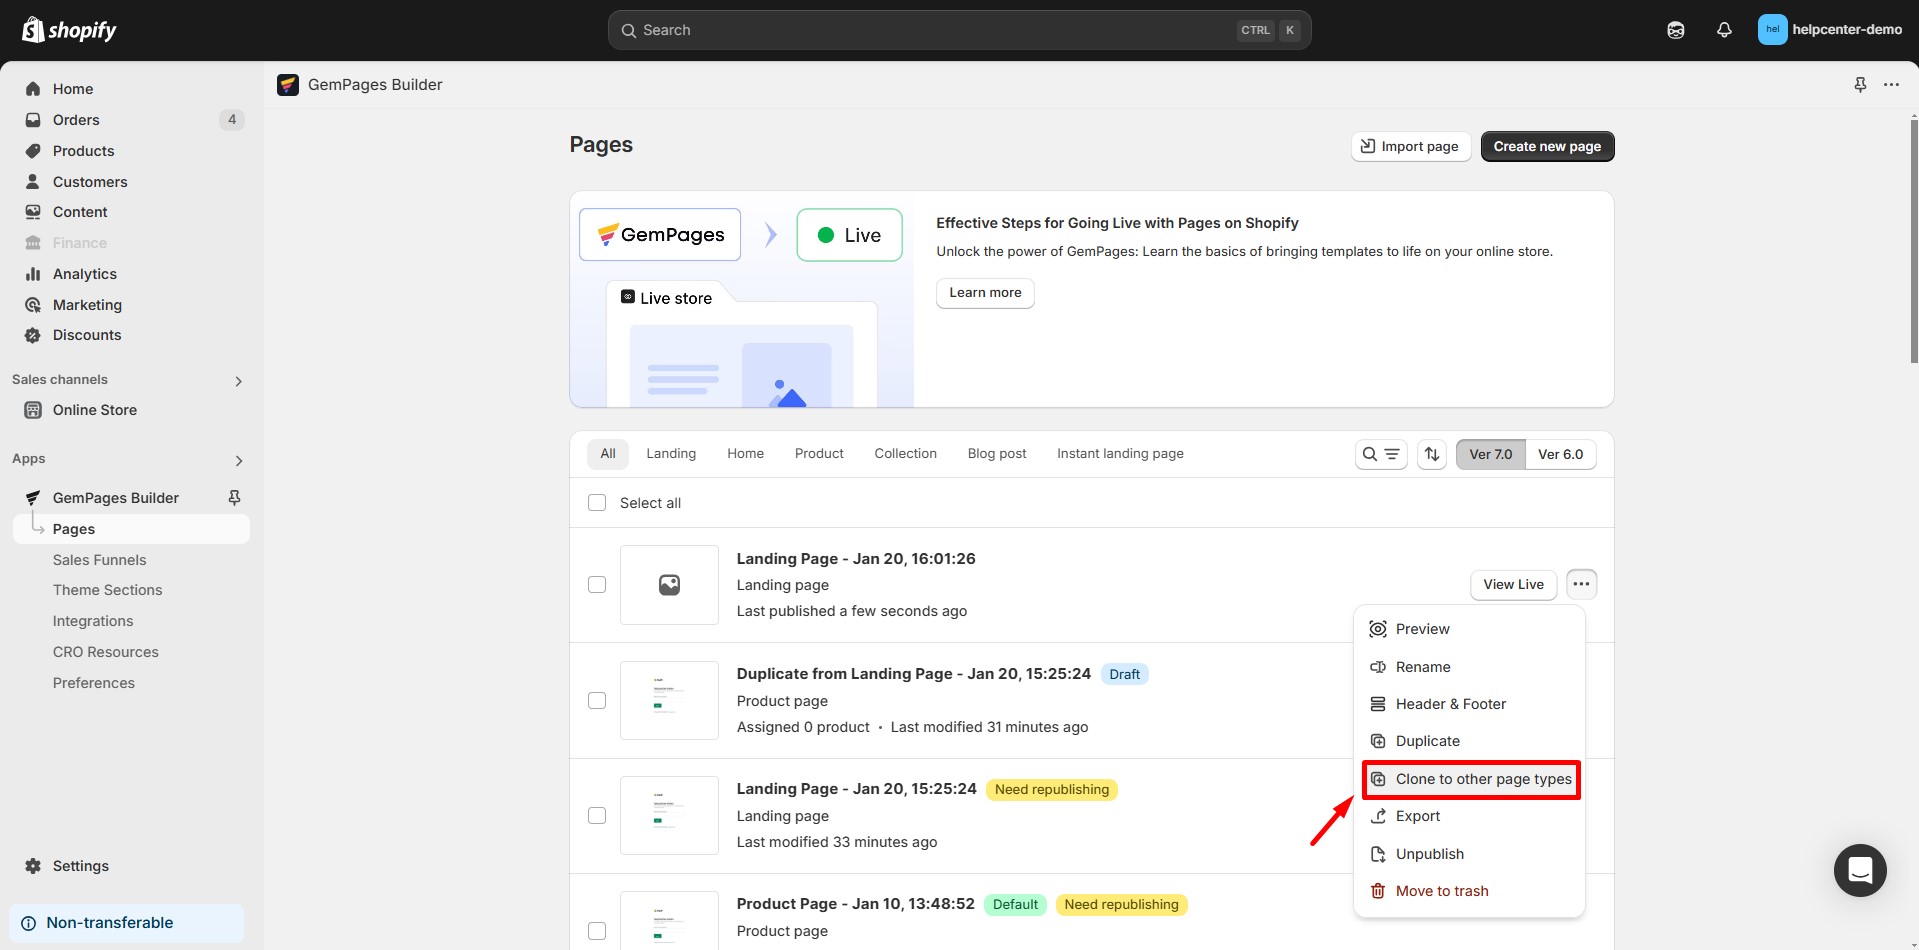
Task: Open the three-dot menu on Landing Page row
Action: [x=1580, y=584]
